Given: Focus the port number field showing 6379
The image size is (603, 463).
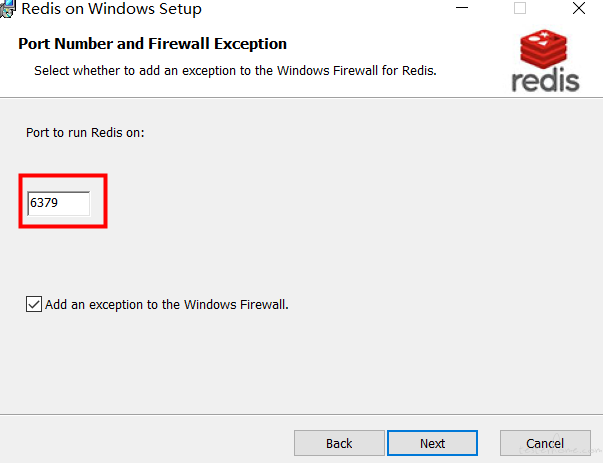Looking at the screenshot, I should click(x=59, y=203).
